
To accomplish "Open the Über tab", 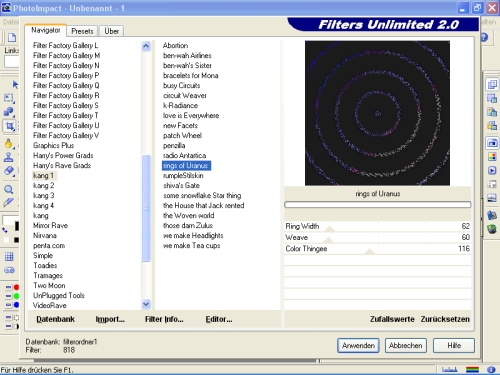I will [x=112, y=31].
